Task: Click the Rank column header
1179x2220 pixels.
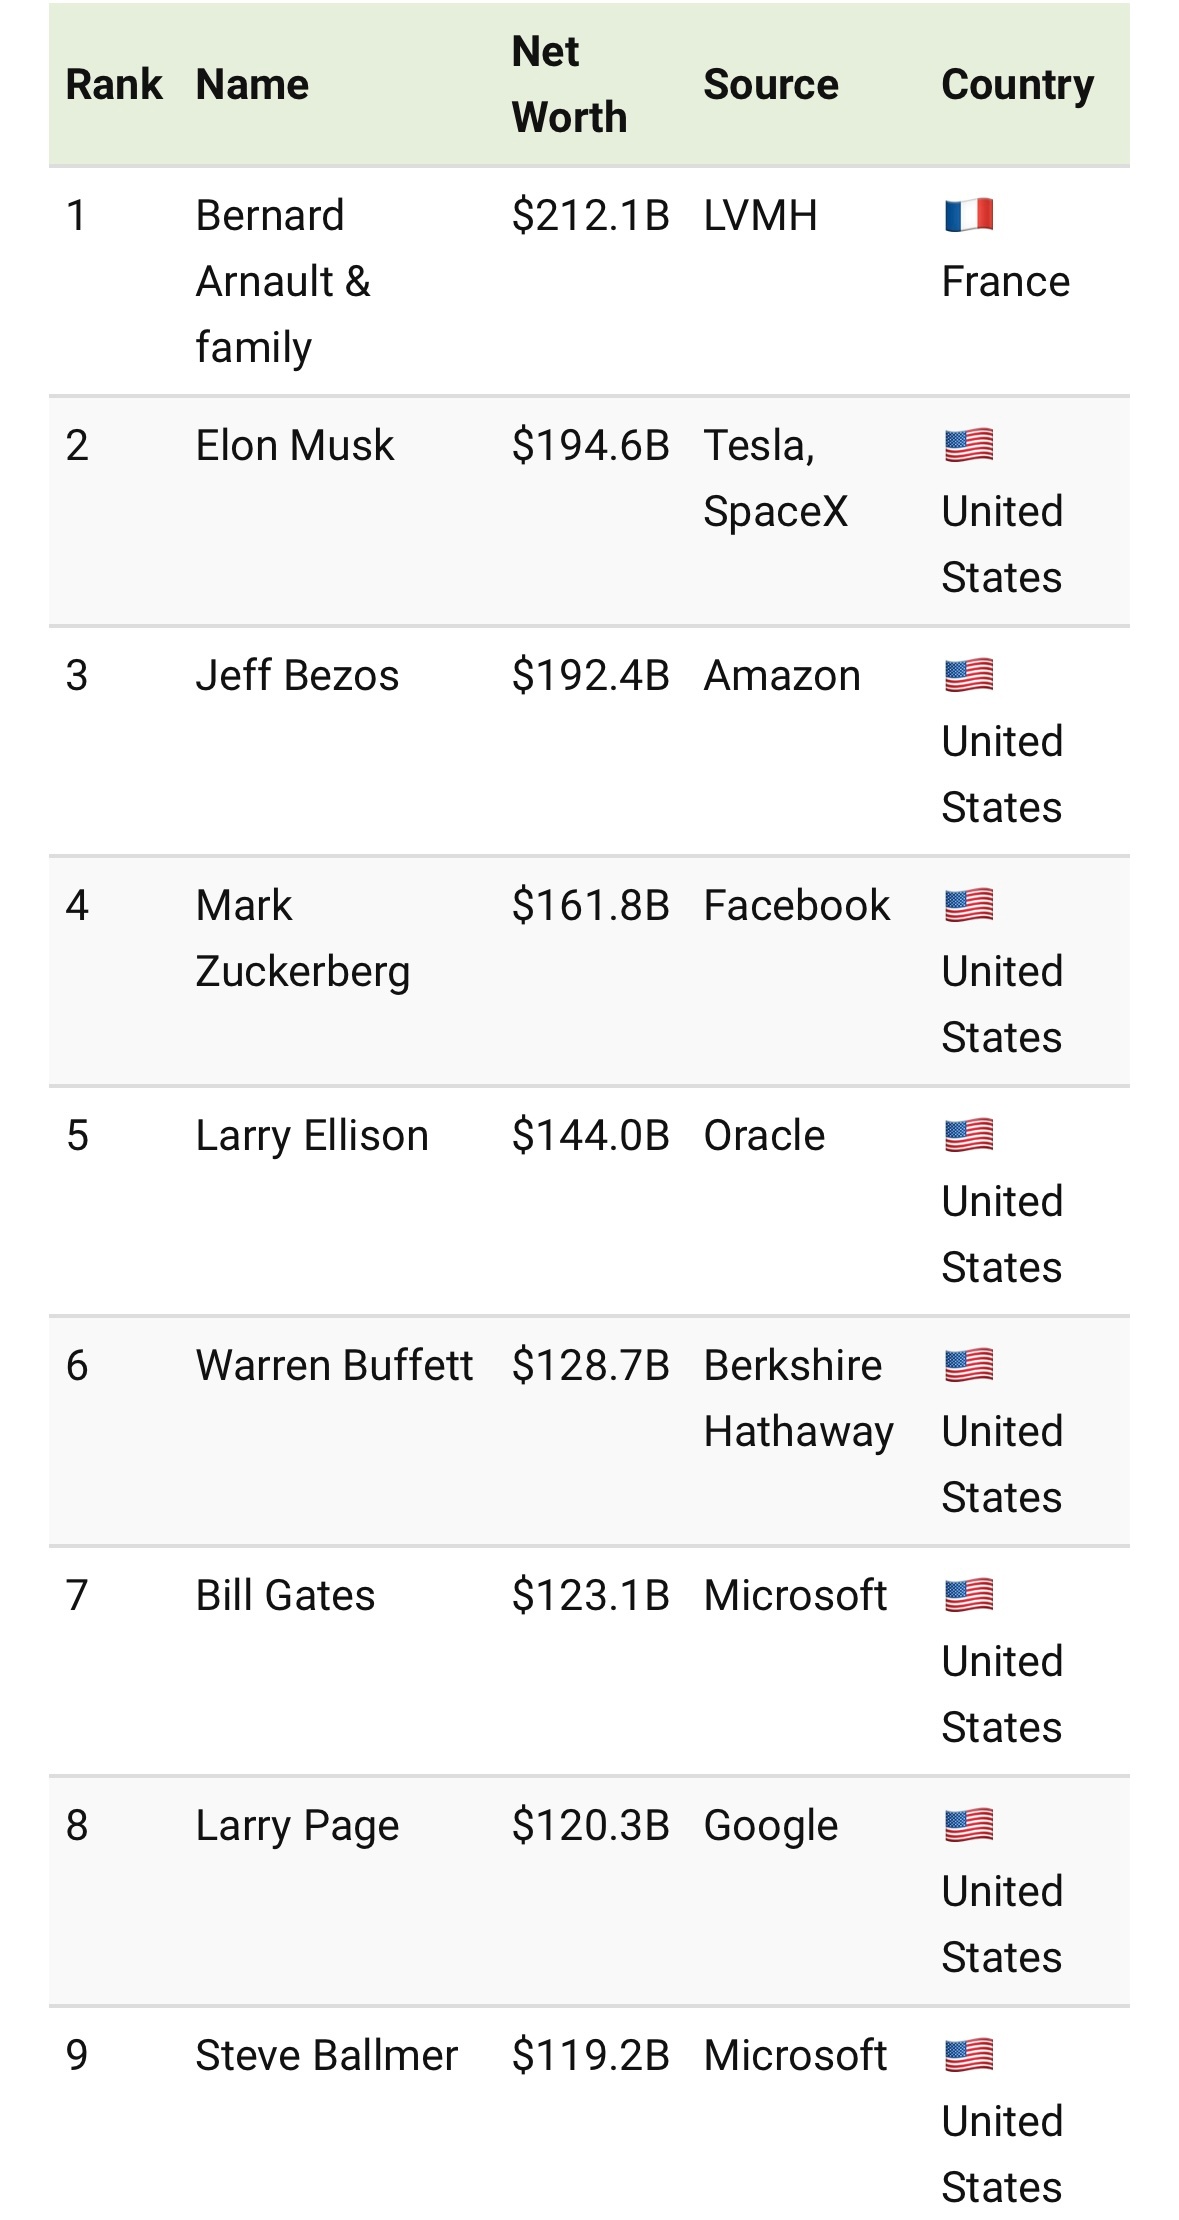Action: coord(113,85)
